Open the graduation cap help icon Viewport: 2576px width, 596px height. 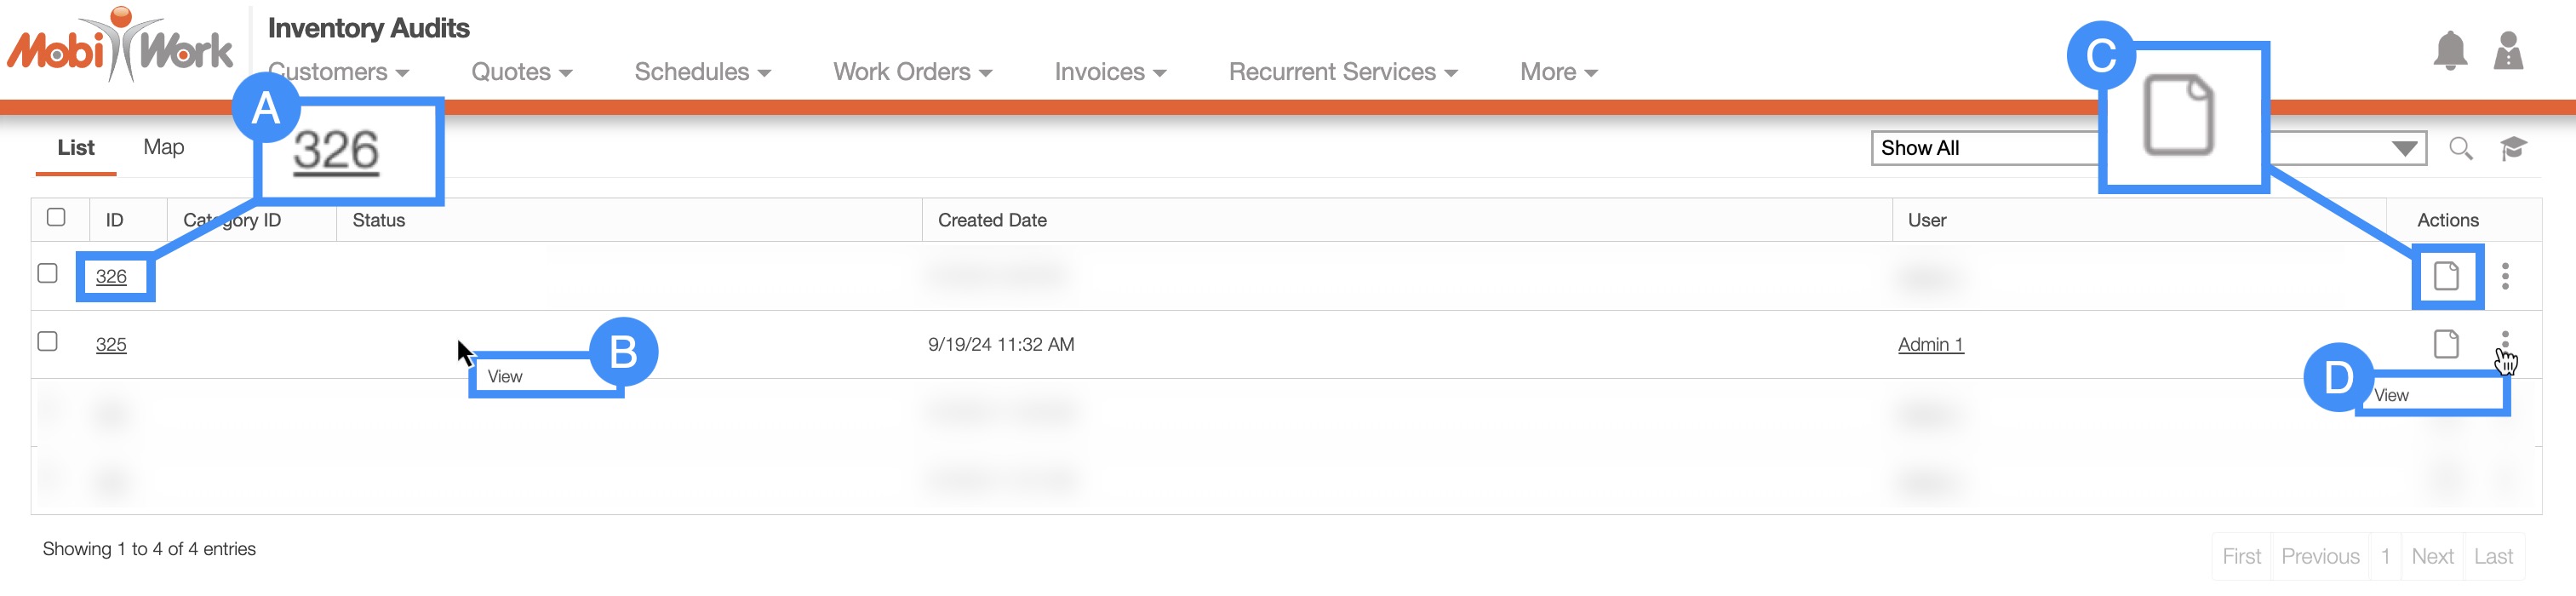[2513, 149]
